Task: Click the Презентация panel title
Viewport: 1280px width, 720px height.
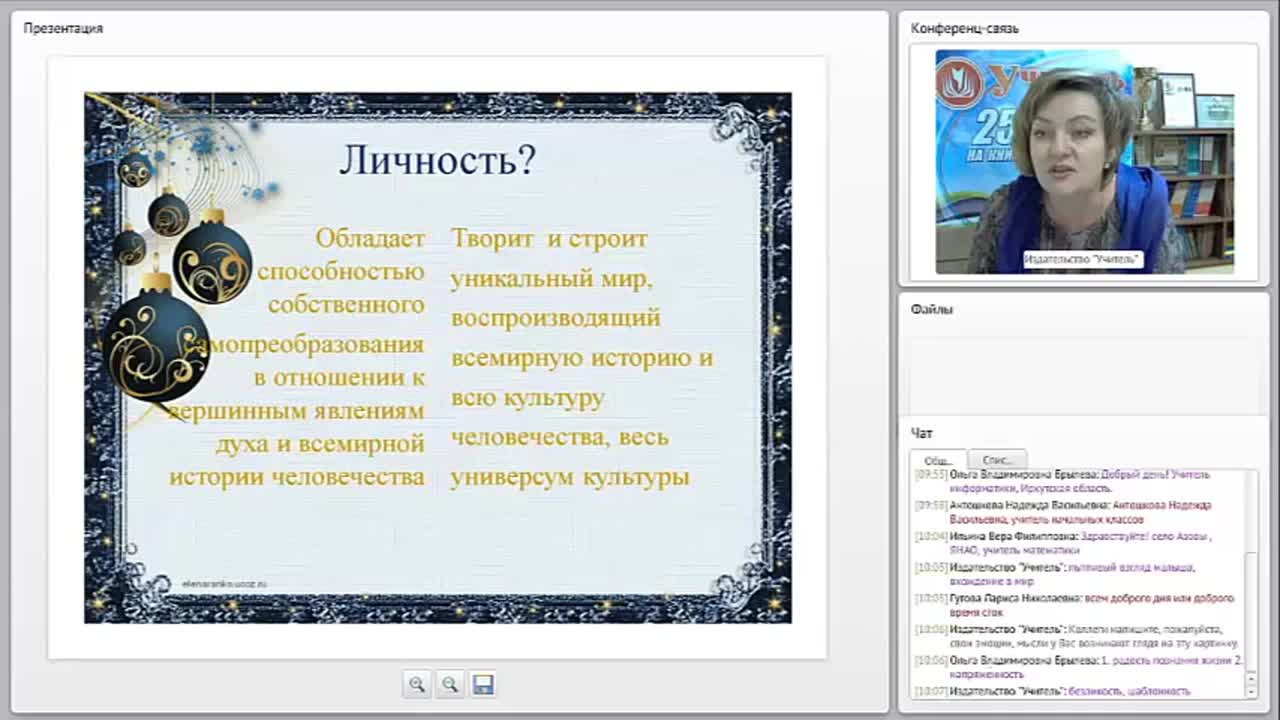Action: tap(63, 28)
